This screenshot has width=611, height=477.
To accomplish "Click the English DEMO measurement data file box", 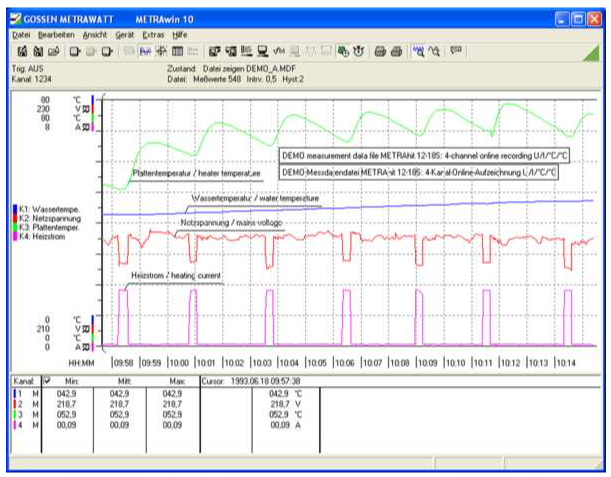I will coord(424,156).
